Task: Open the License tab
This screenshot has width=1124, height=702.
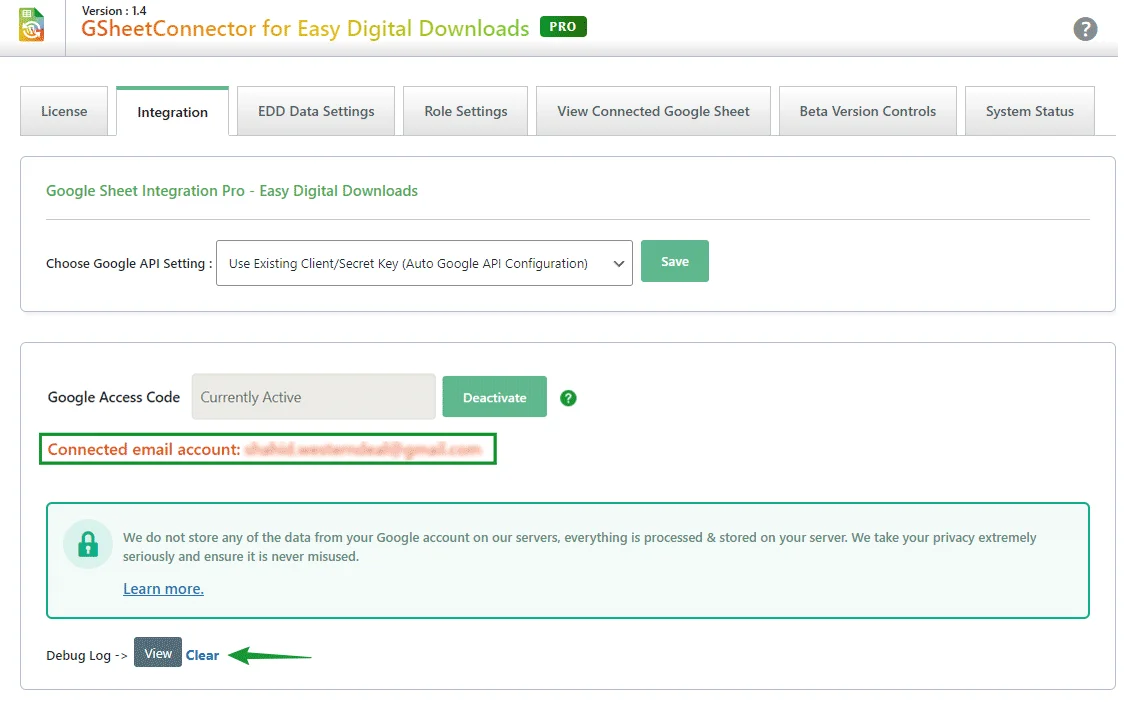Action: click(x=64, y=111)
